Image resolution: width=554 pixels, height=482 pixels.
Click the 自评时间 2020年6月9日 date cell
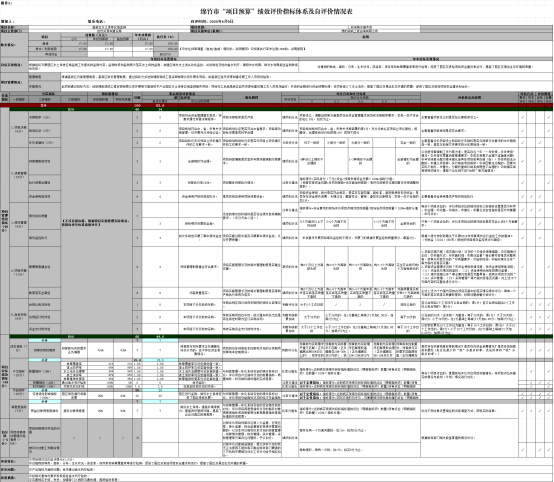212,22
